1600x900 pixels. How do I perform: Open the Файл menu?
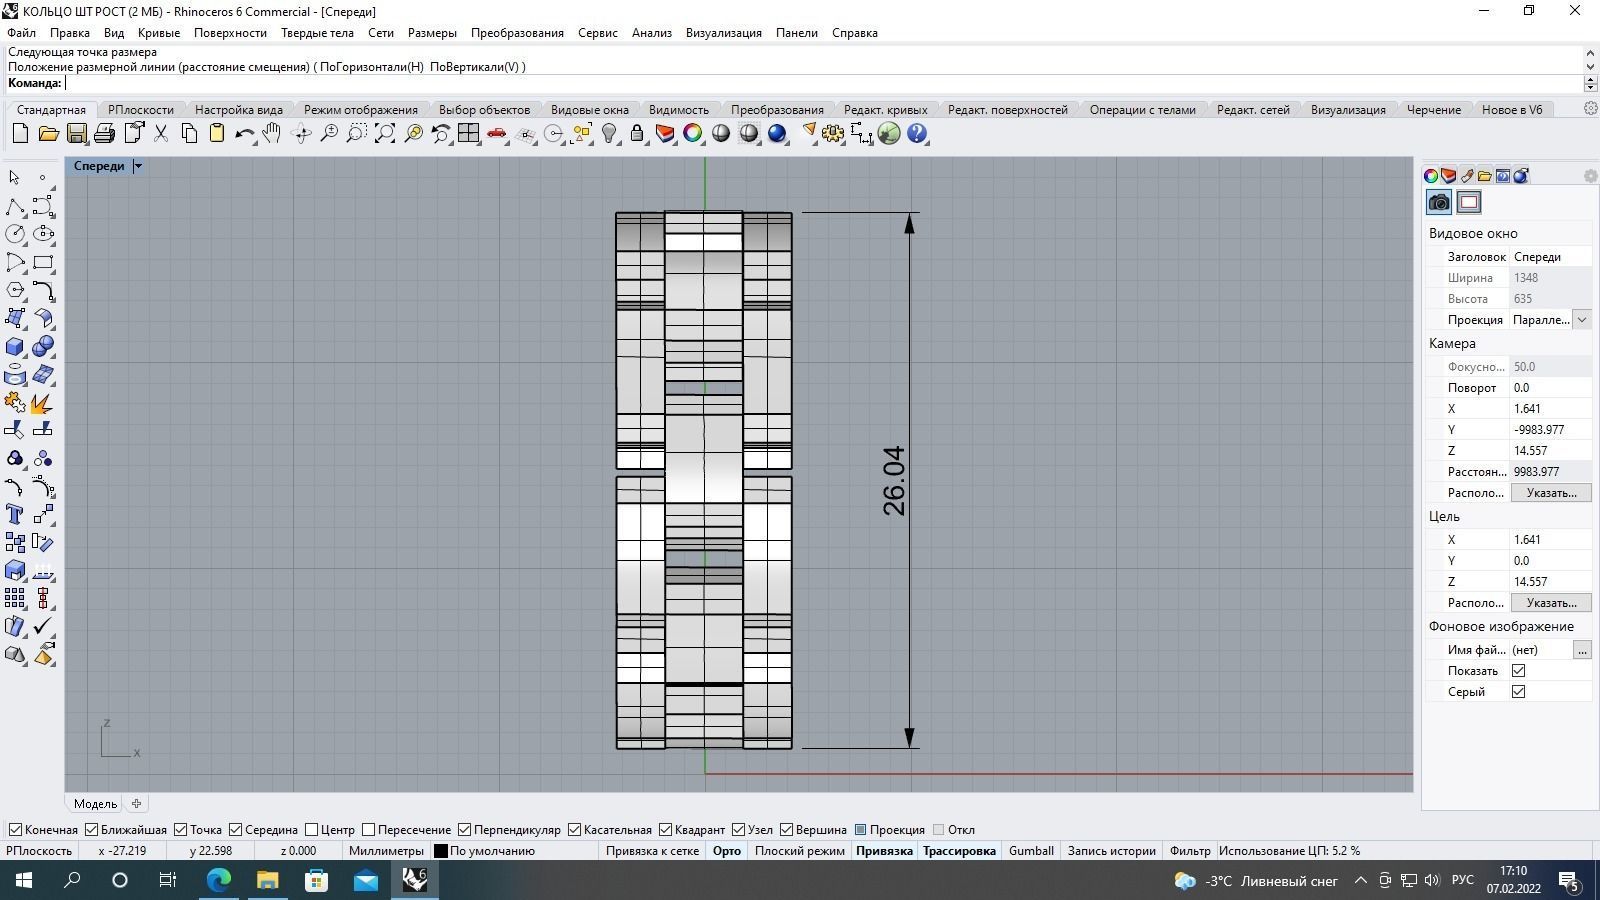pos(21,32)
